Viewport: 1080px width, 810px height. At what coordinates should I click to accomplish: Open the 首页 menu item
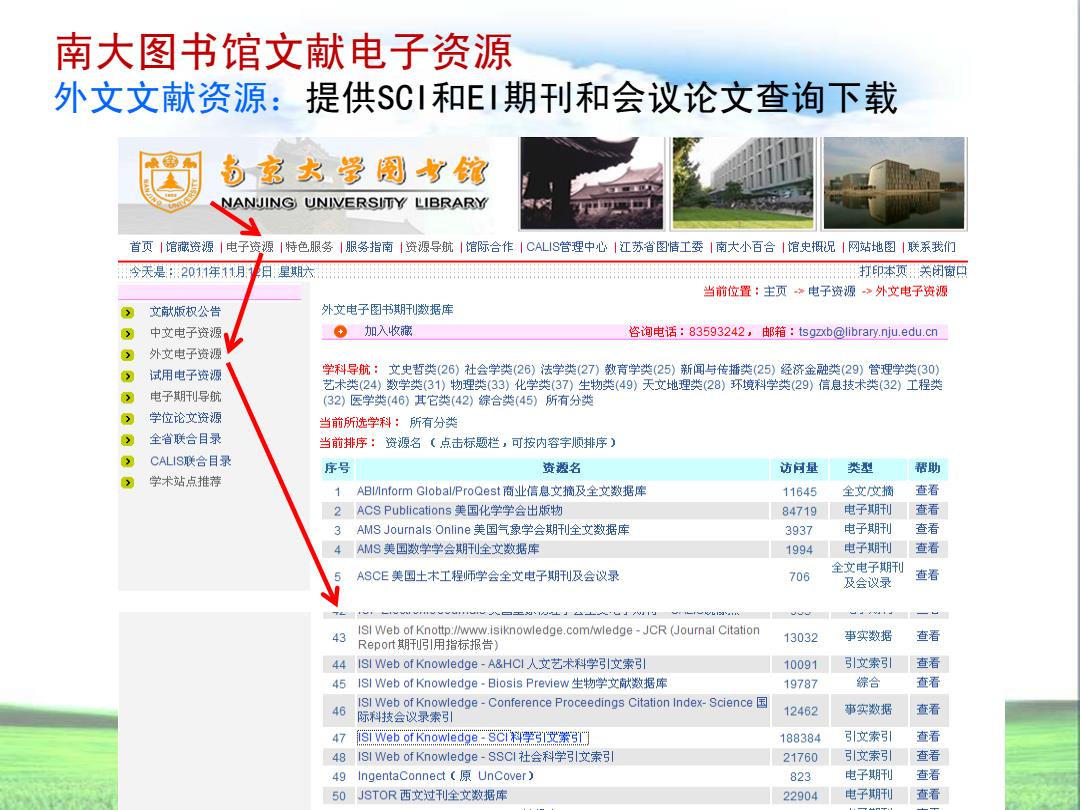click(141, 247)
